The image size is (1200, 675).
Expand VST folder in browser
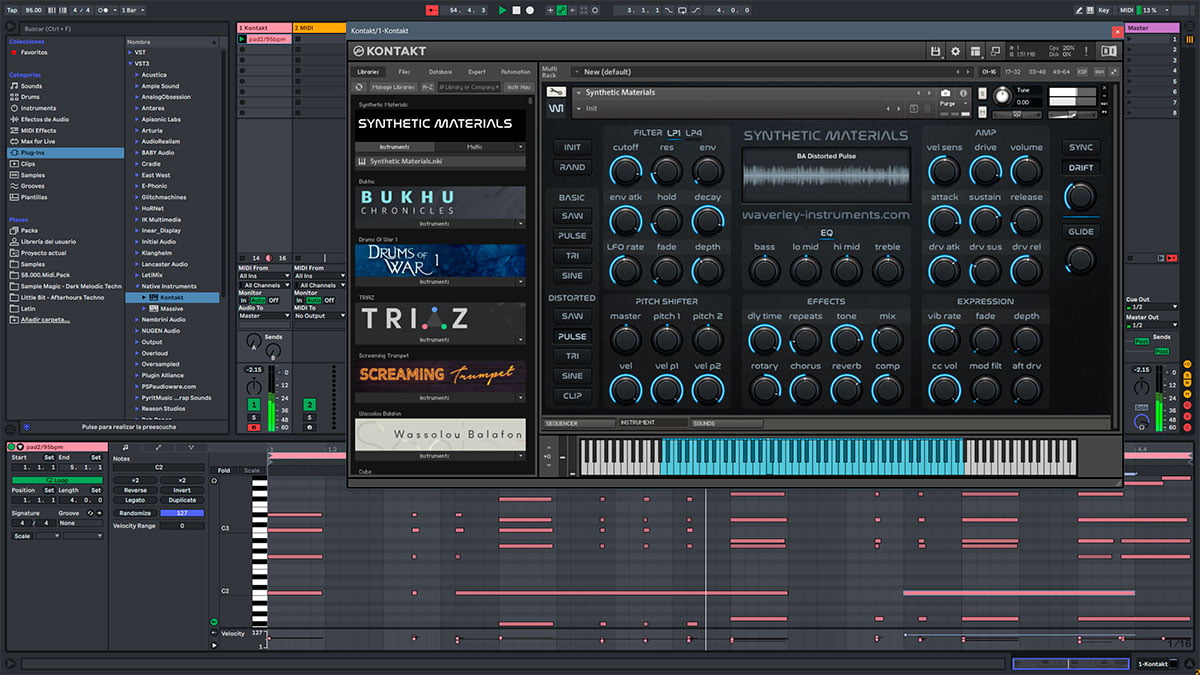pyautogui.click(x=129, y=52)
